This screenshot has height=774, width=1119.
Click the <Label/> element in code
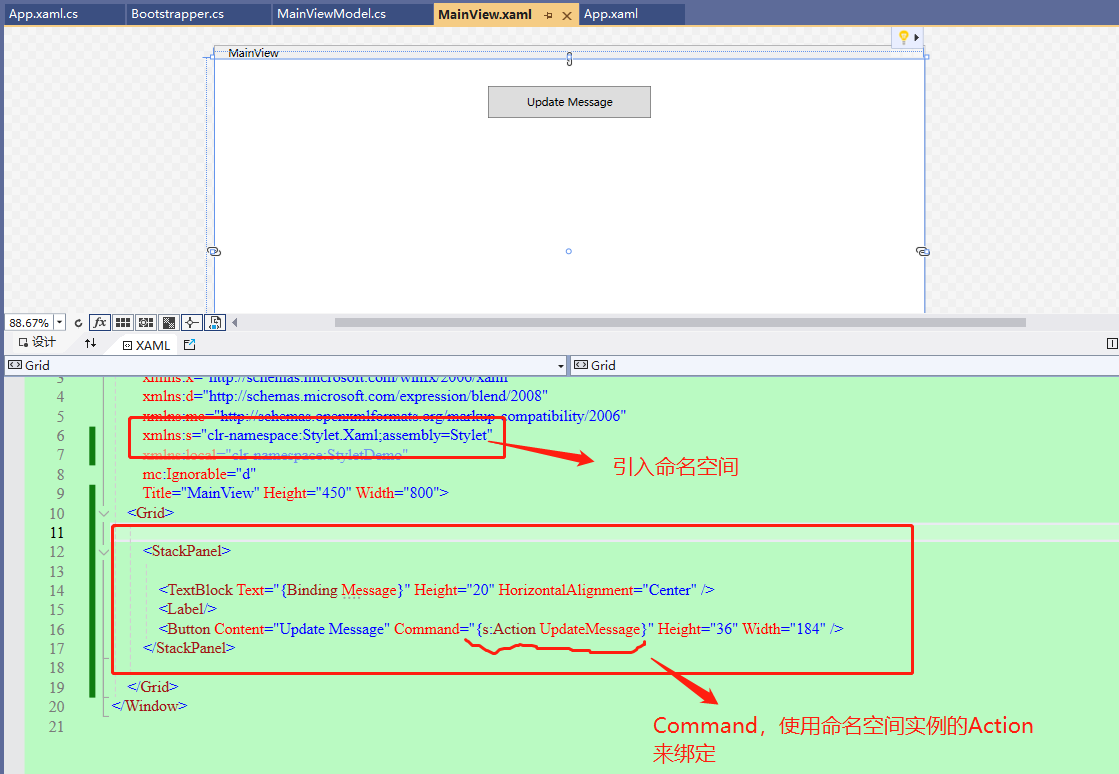188,609
